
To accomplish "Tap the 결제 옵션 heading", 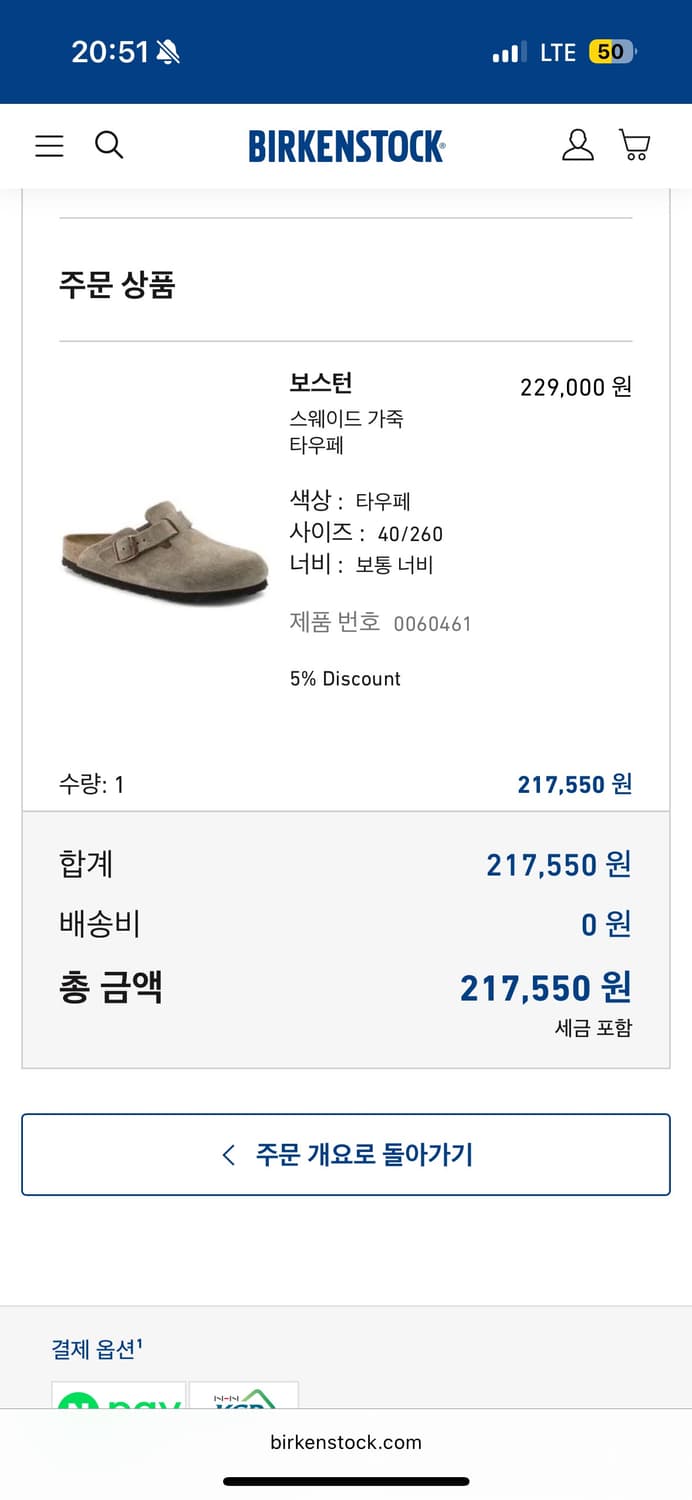I will (x=97, y=1349).
